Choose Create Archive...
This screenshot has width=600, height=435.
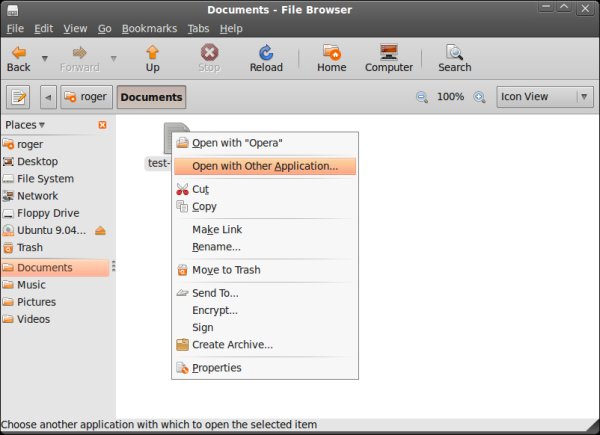coord(265,345)
